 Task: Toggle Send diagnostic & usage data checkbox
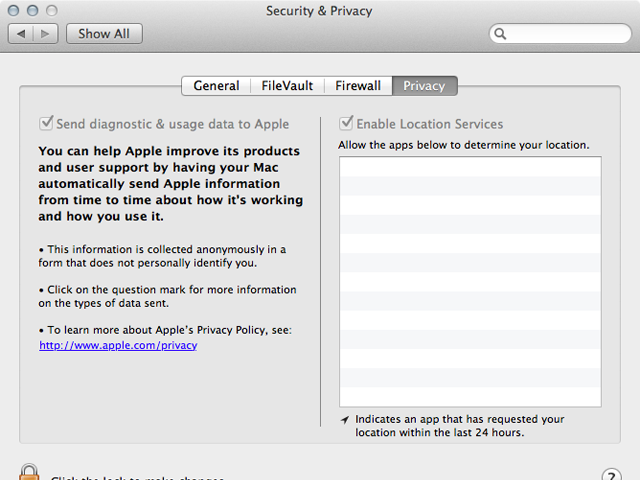[46, 123]
